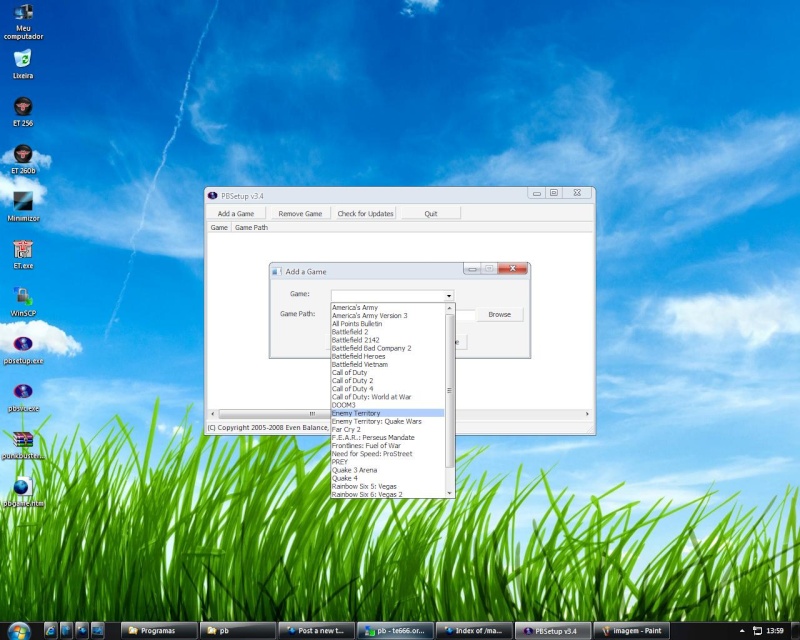Choose Quake 3 Arena from the list
800x640 pixels.
tap(388, 470)
